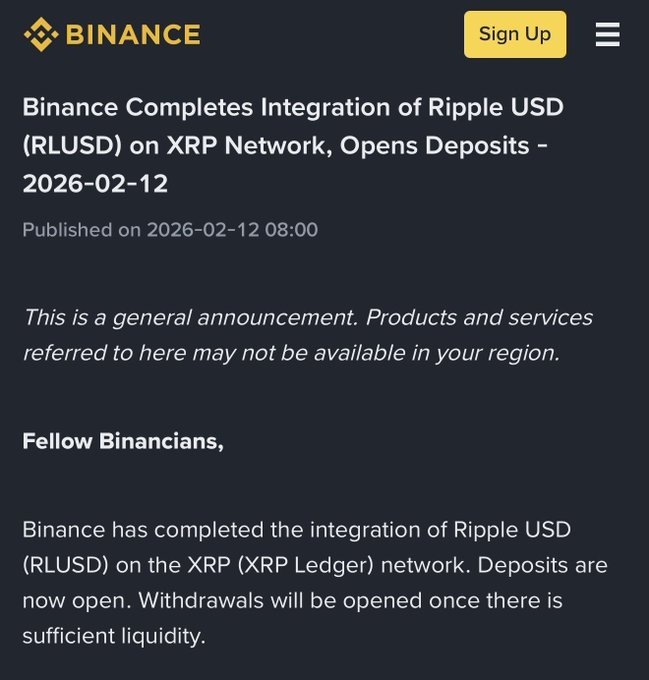Viewport: 649px width, 680px height.
Task: Click the "Published on" label
Action: [x=81, y=230]
